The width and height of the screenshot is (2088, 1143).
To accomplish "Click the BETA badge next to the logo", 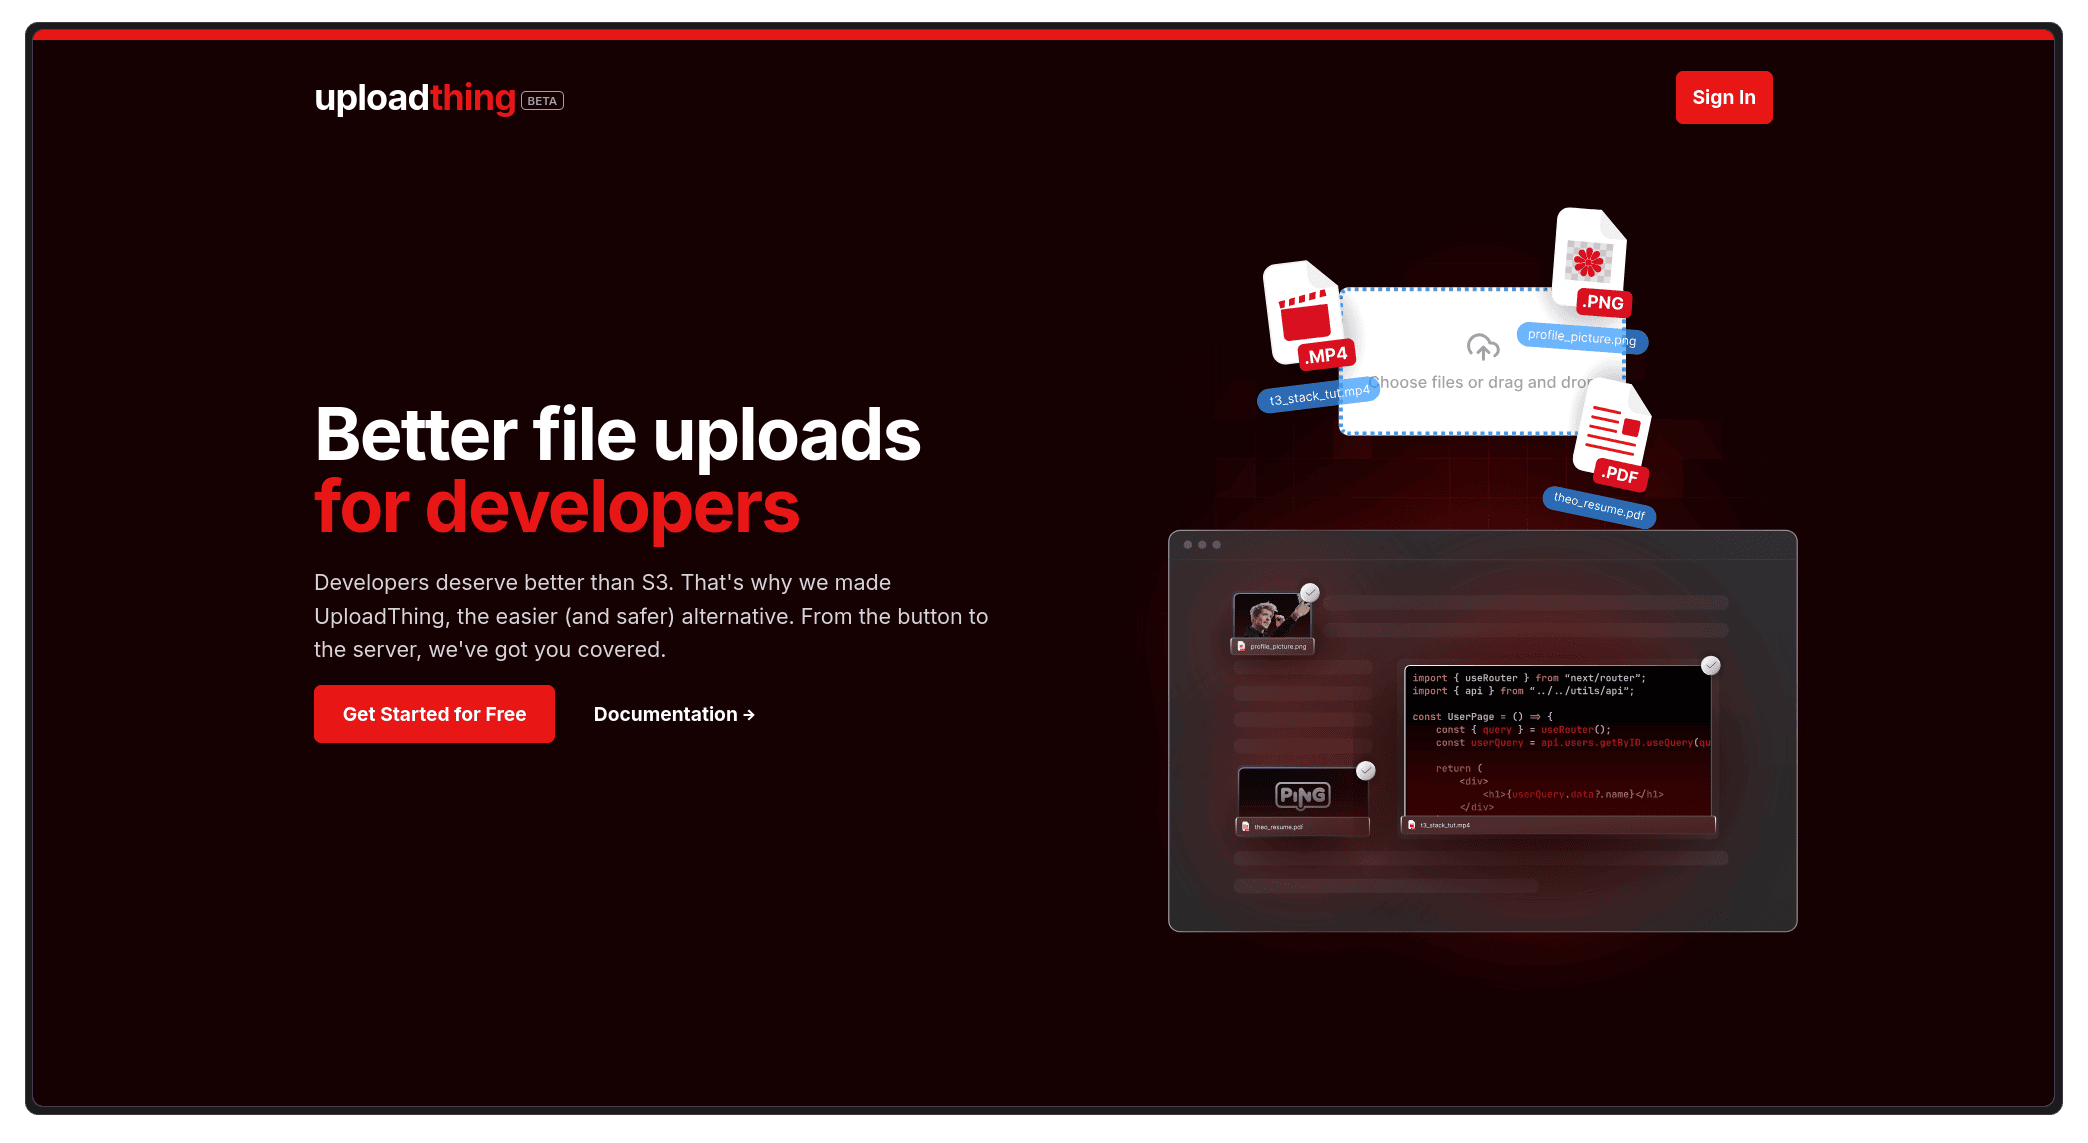I will tap(542, 100).
